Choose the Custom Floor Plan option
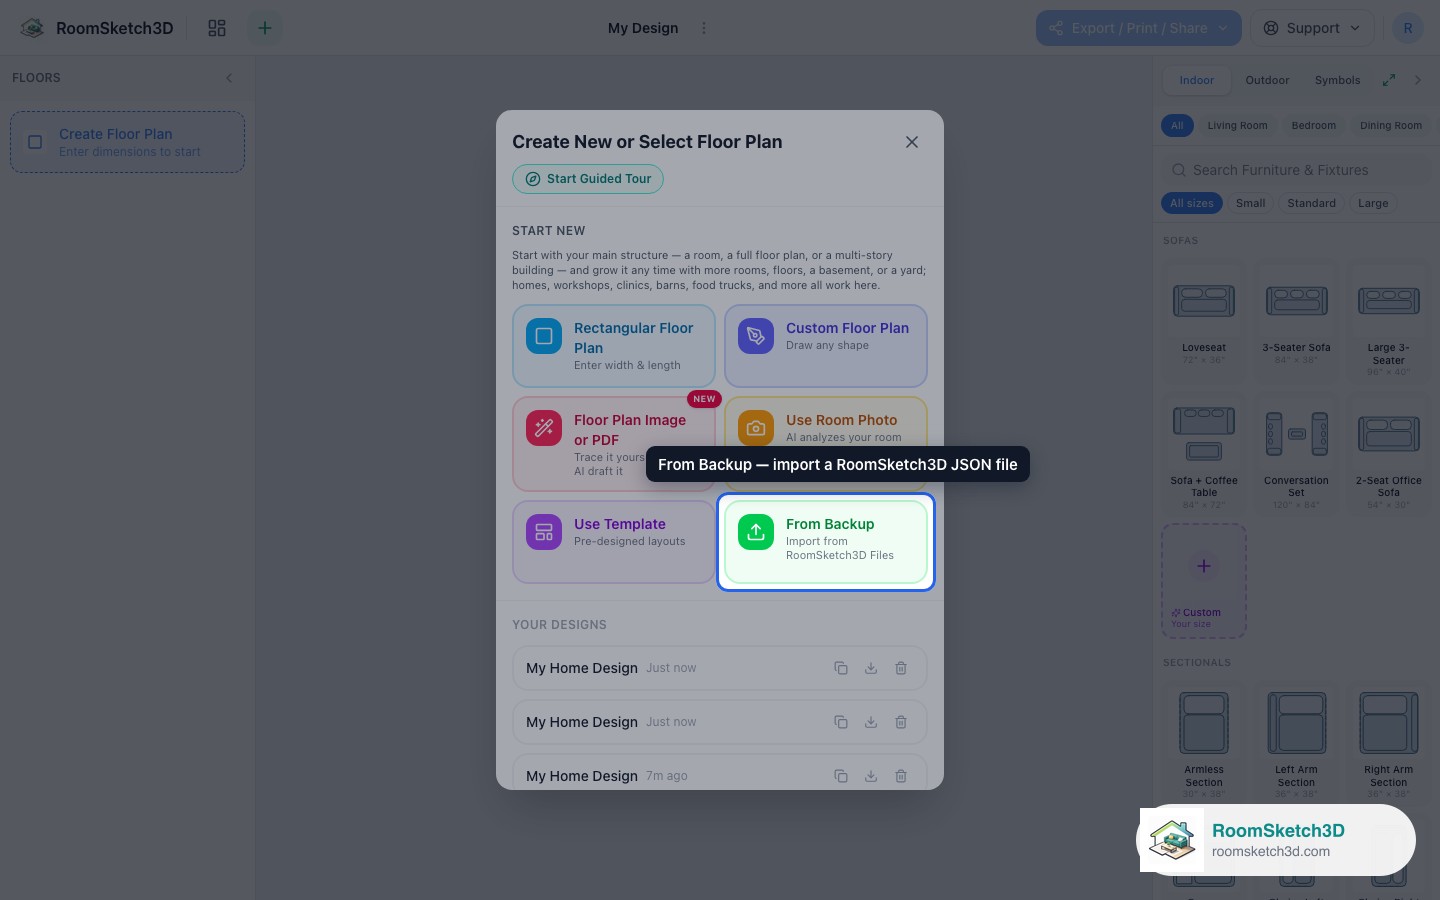This screenshot has height=900, width=1440. 826,346
